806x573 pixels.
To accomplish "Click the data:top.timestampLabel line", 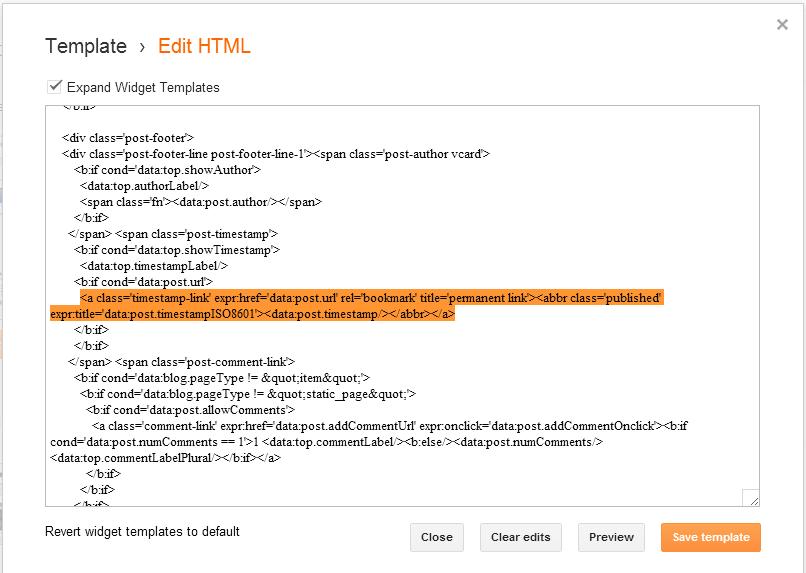I will point(154,266).
